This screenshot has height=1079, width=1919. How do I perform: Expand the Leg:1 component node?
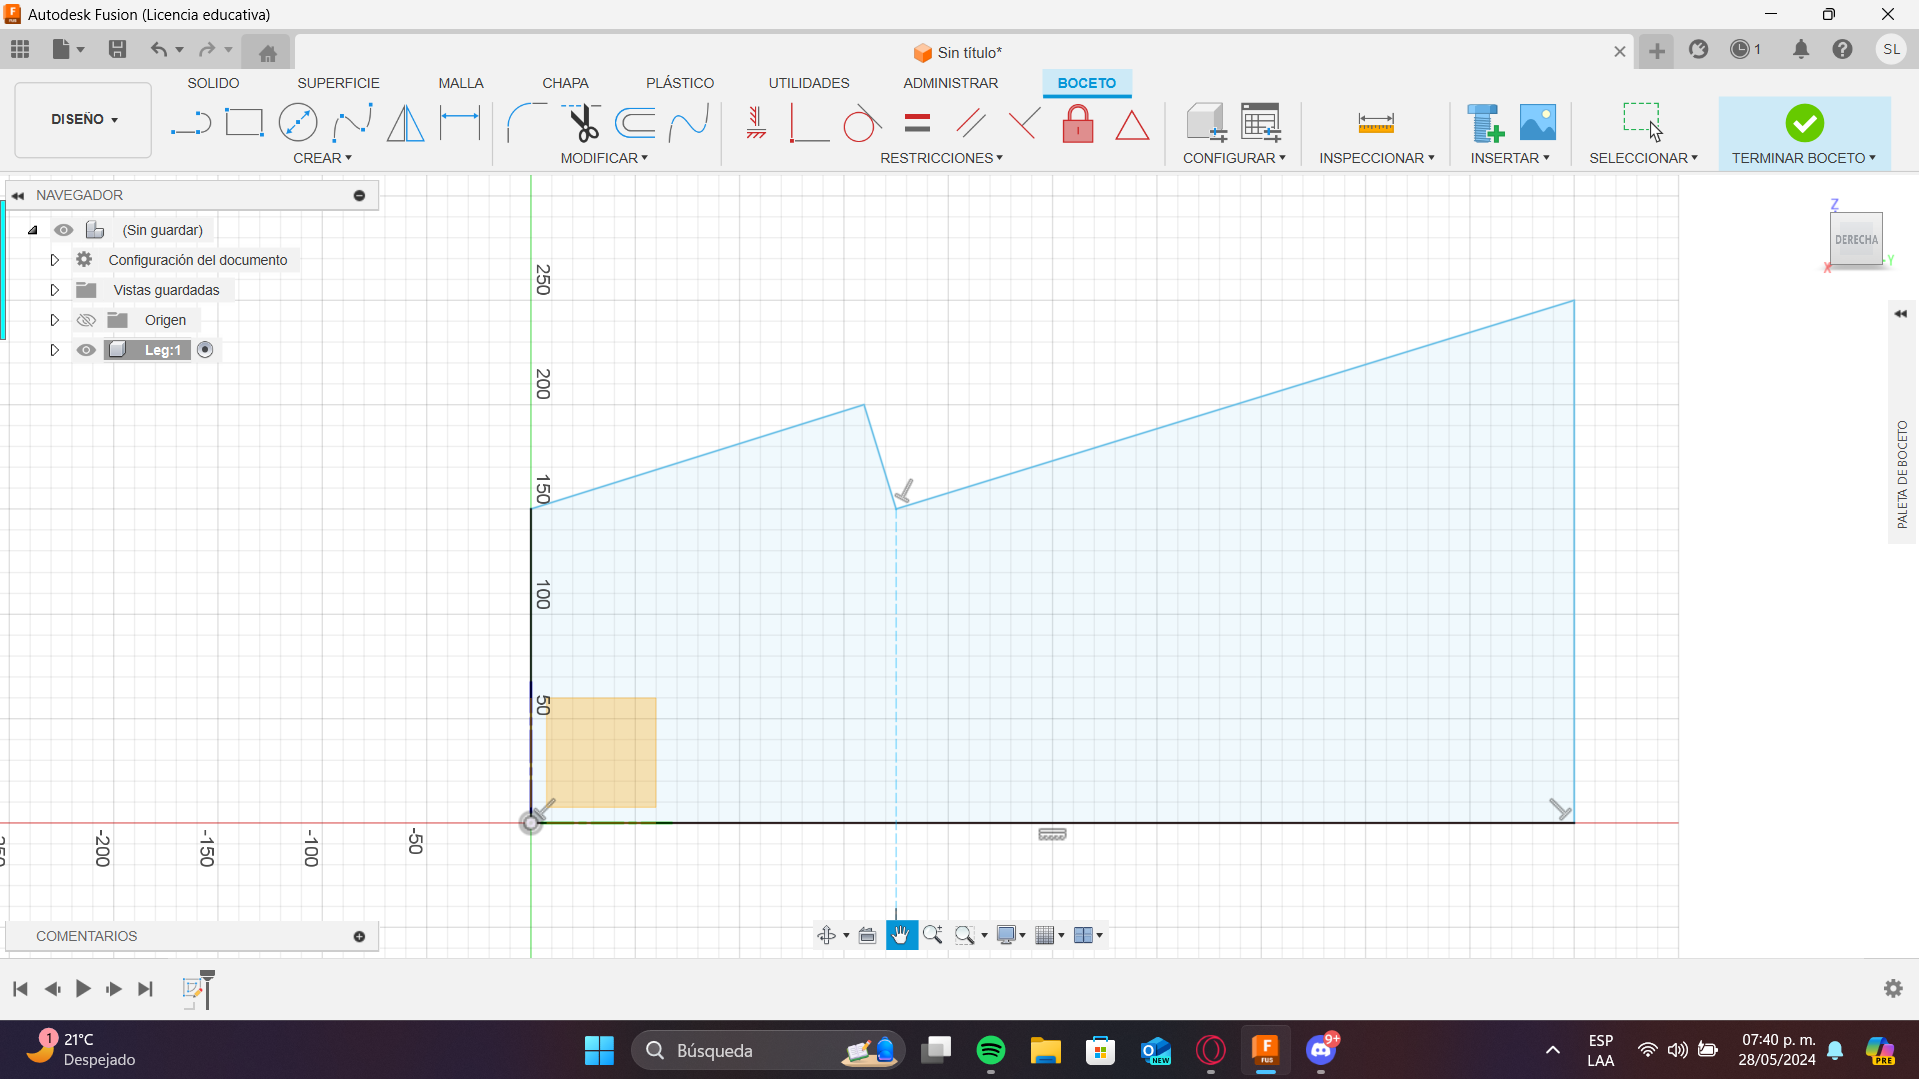[x=55, y=350]
